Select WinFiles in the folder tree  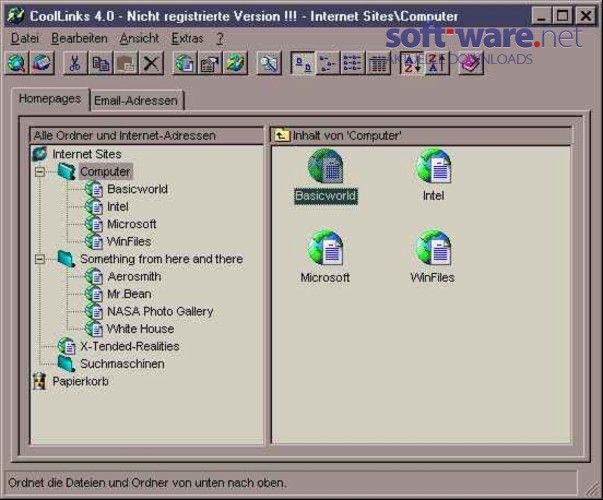(x=129, y=242)
